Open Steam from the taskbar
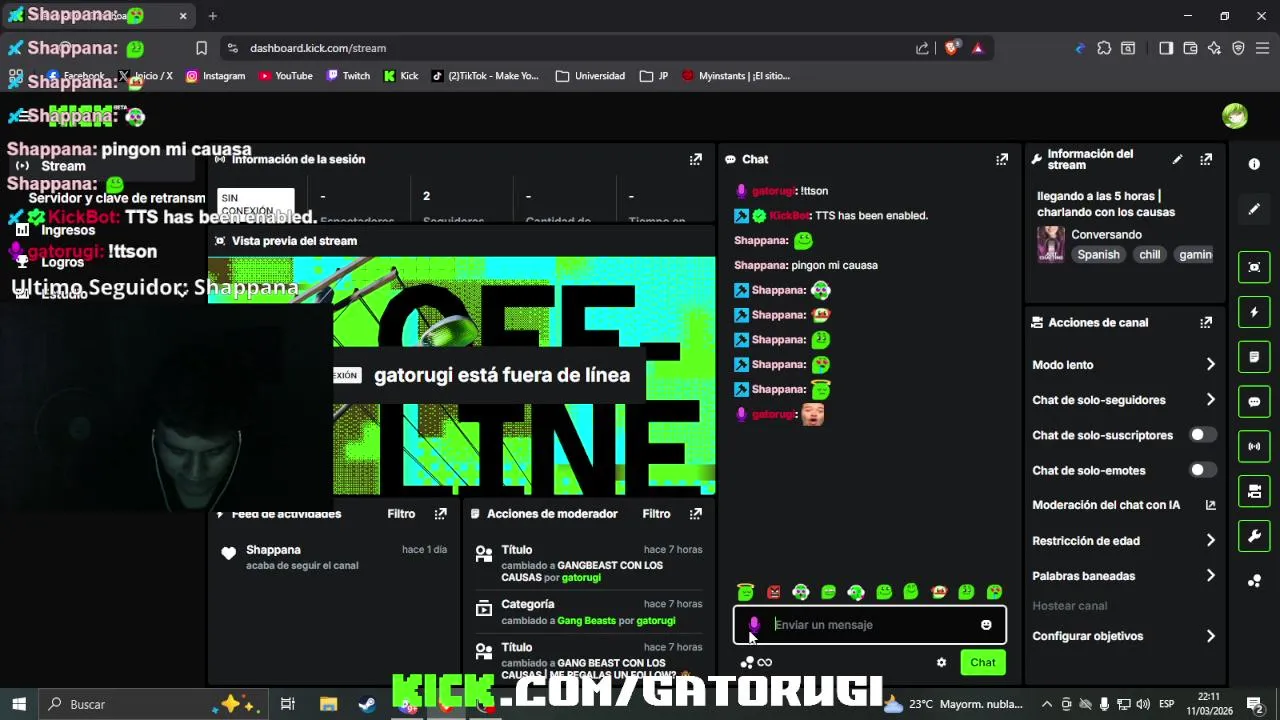This screenshot has height=720, width=1280. [367, 704]
